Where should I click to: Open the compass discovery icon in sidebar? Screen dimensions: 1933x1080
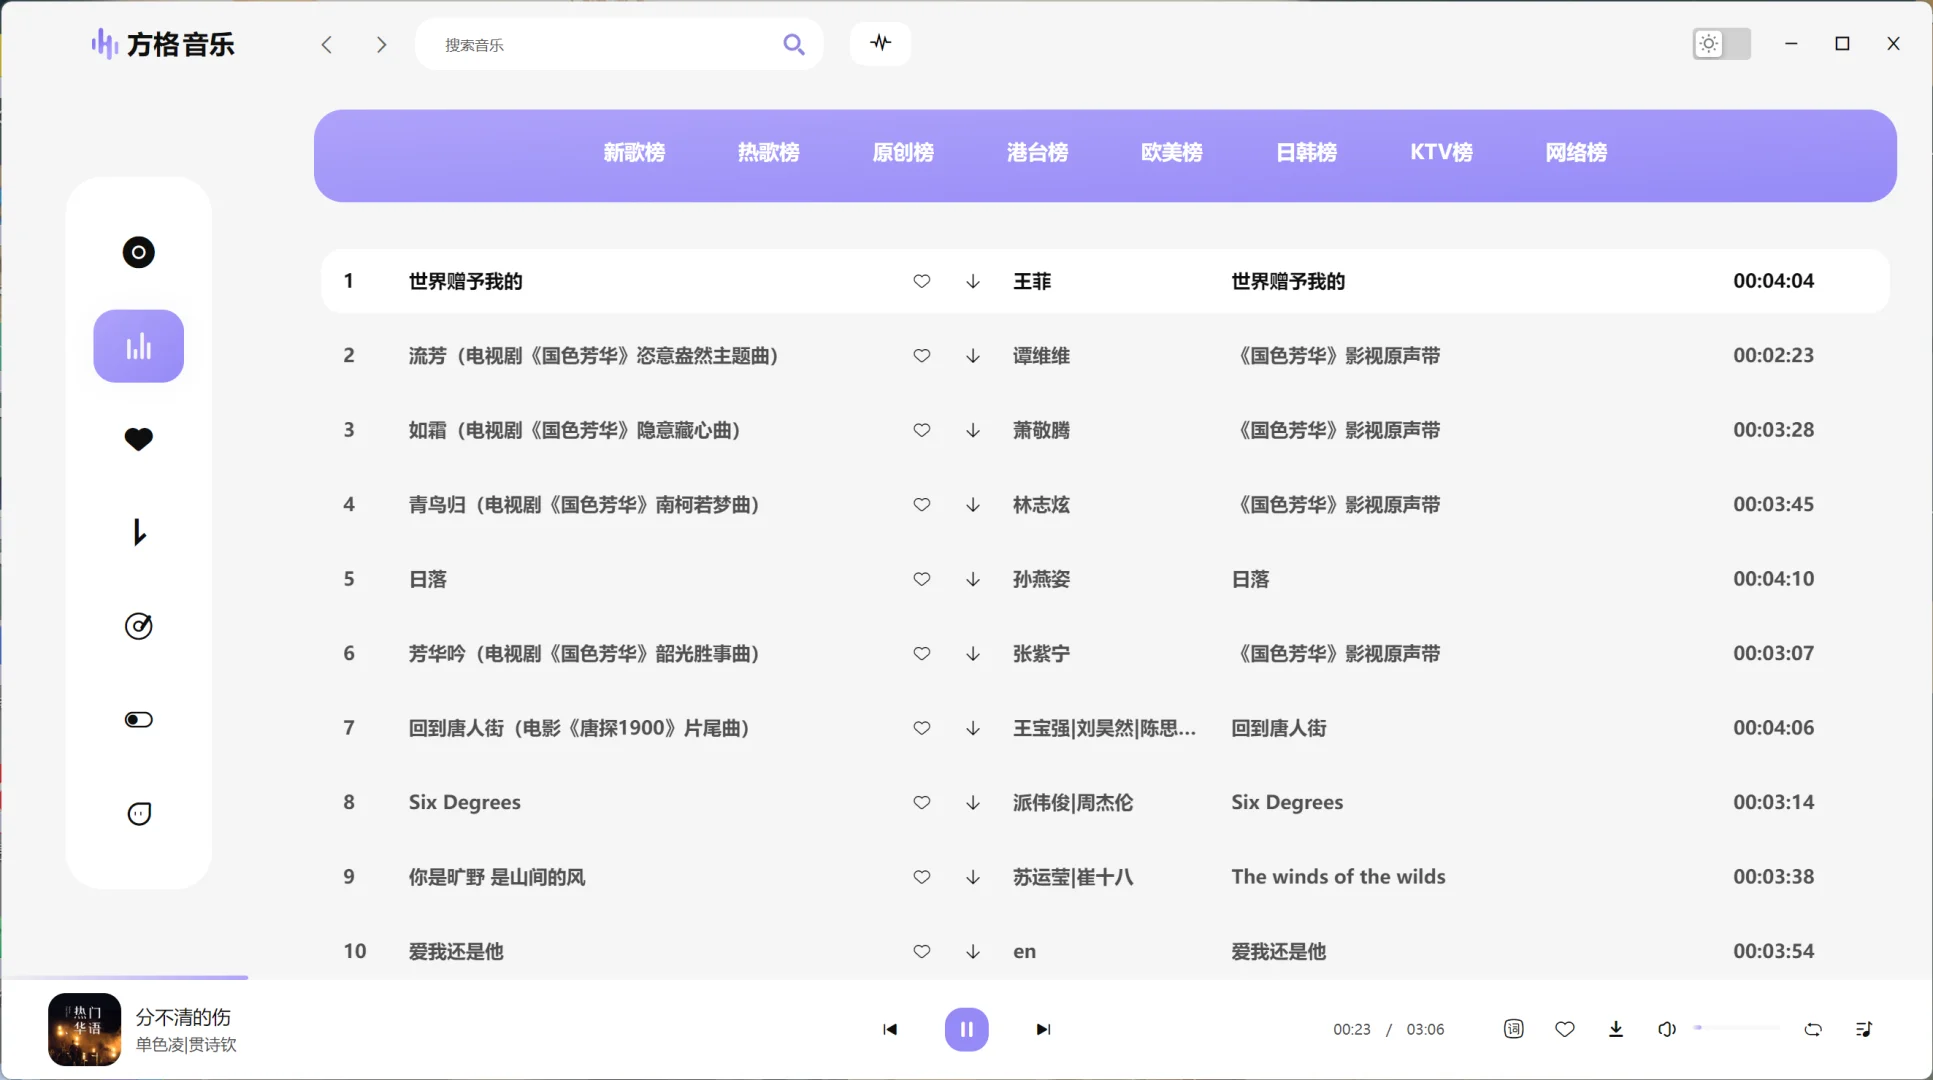point(138,626)
